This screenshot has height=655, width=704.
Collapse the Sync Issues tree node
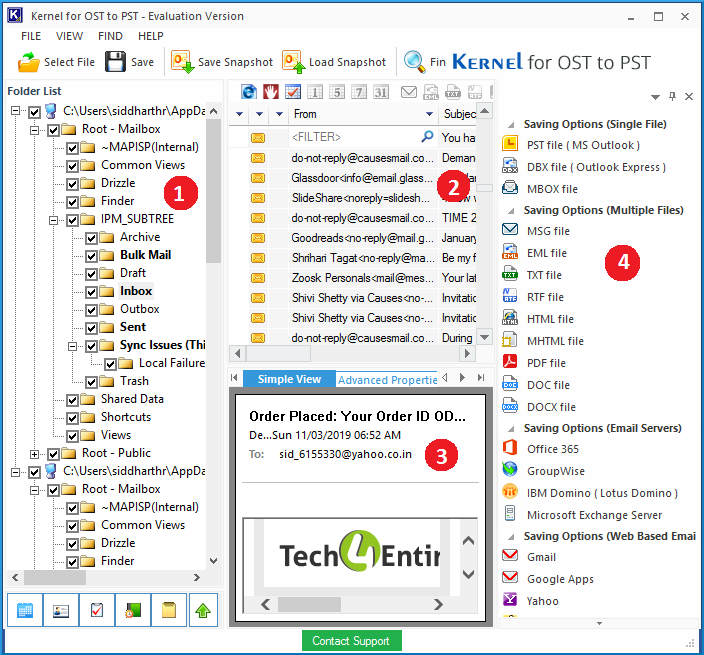72,346
